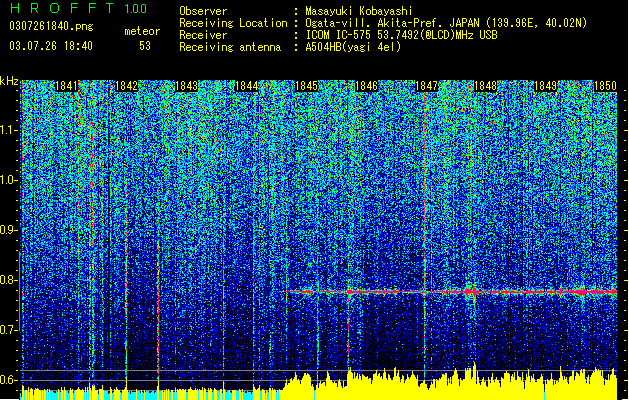This screenshot has height=400, width=629.
Task: Click the filename 0307261840.png text
Action: click(x=51, y=27)
